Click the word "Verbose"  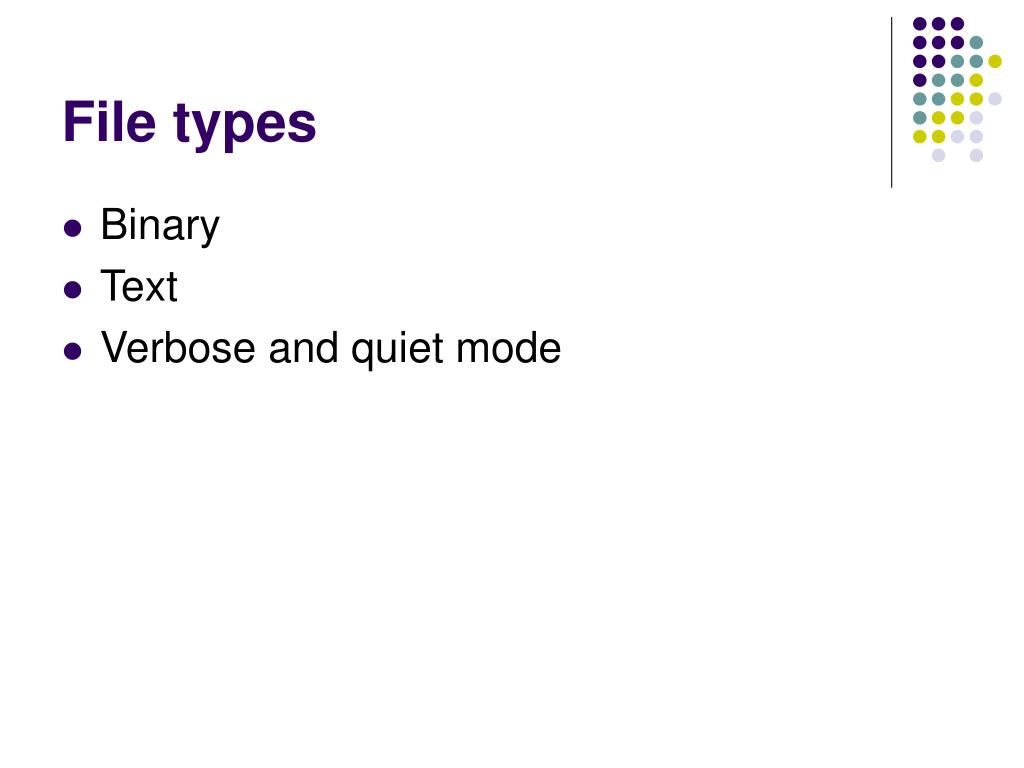[x=178, y=347]
